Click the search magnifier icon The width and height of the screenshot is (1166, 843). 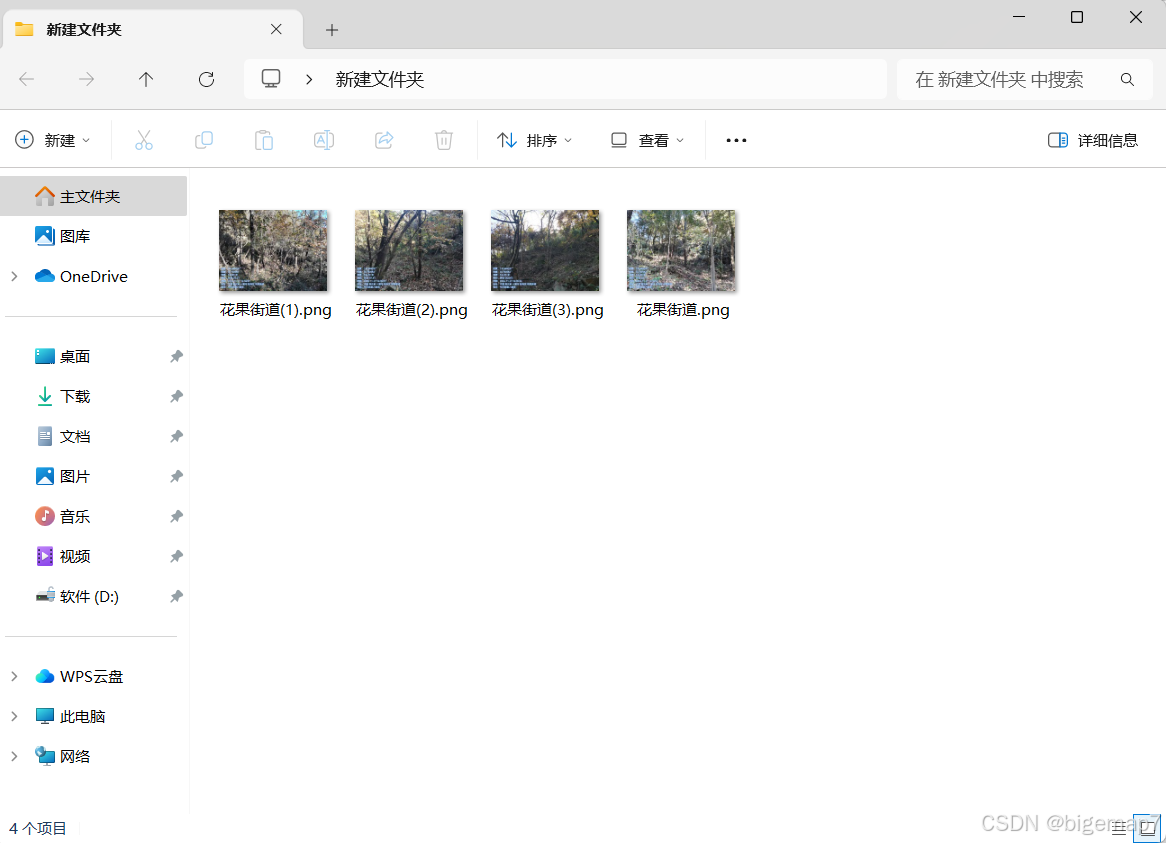[1127, 80]
